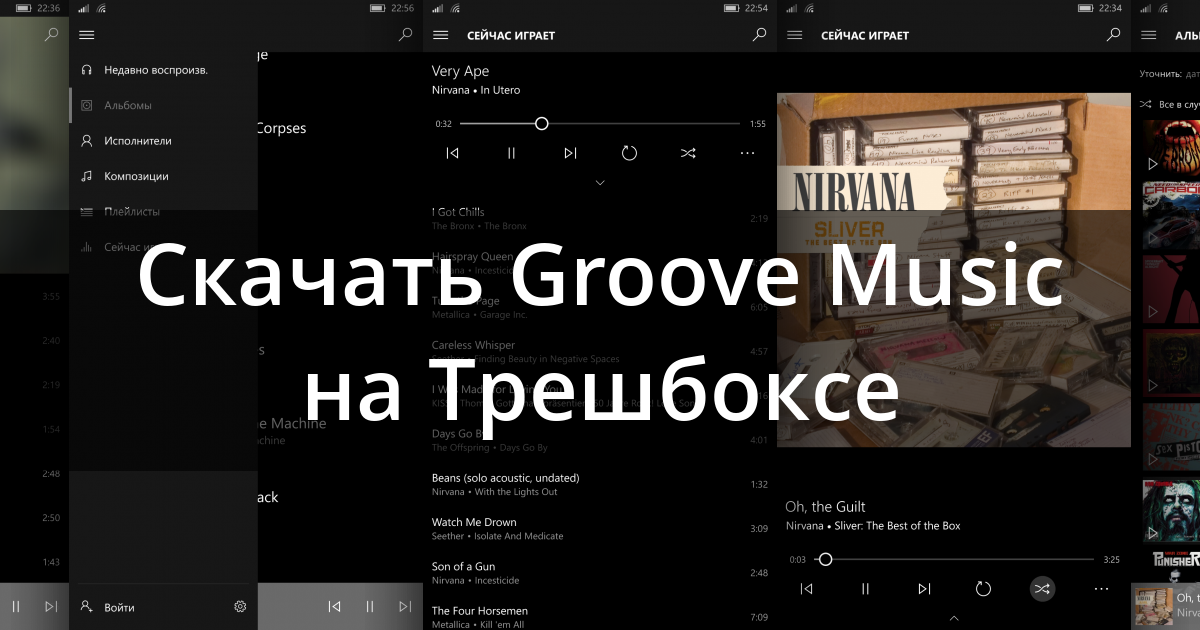
Task: Toggle repeat under Oh, the Guilt
Action: (983, 589)
